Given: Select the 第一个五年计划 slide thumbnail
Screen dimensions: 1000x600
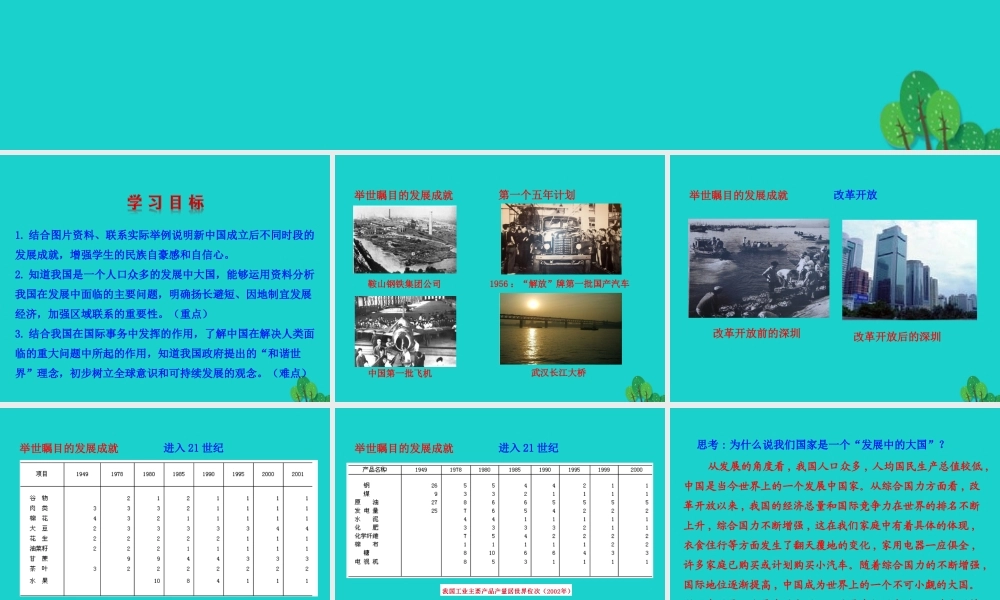Looking at the screenshot, I should 500,278.
